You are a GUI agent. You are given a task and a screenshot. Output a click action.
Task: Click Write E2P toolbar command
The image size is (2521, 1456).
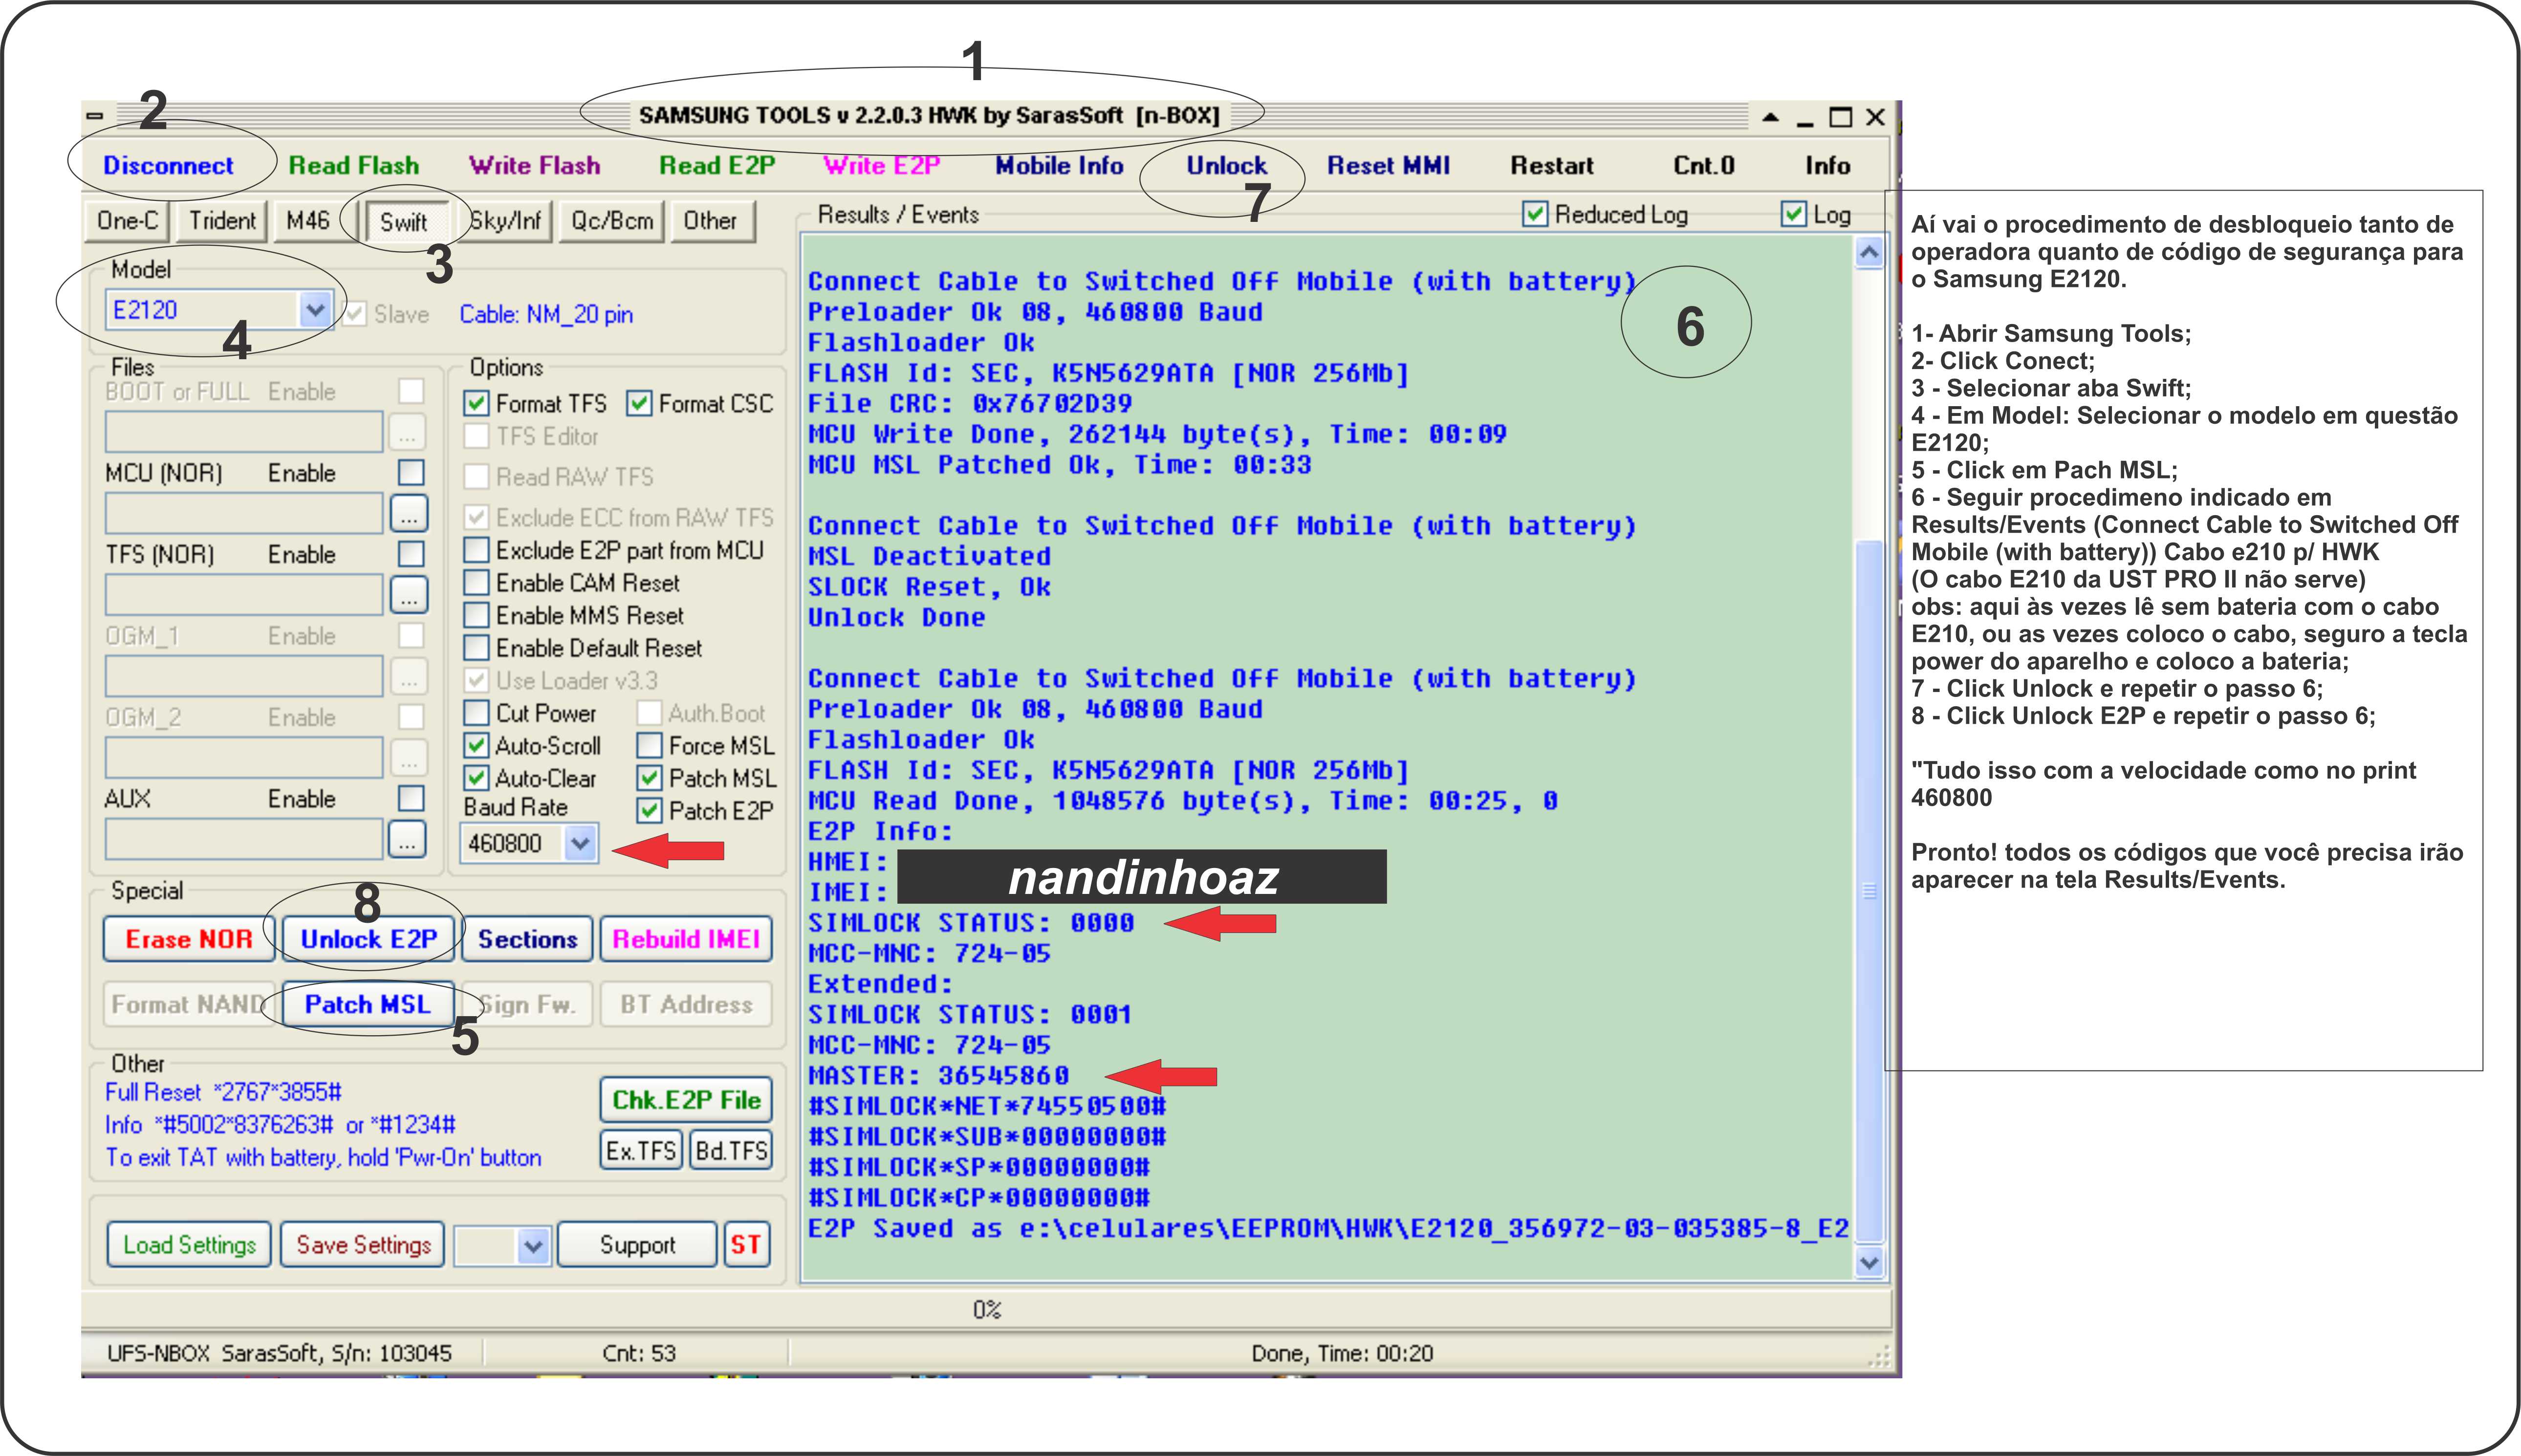point(881,165)
